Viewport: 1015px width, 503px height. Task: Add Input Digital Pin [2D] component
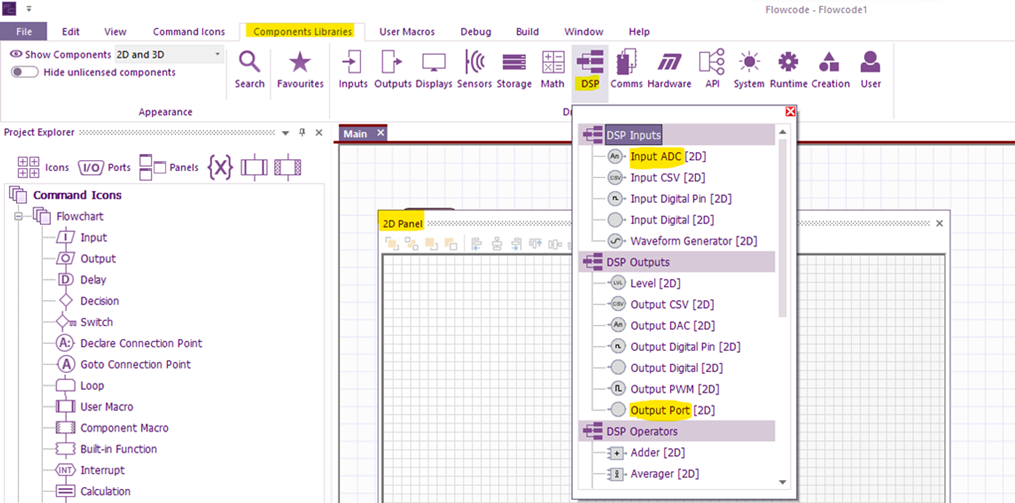pyautogui.click(x=669, y=199)
